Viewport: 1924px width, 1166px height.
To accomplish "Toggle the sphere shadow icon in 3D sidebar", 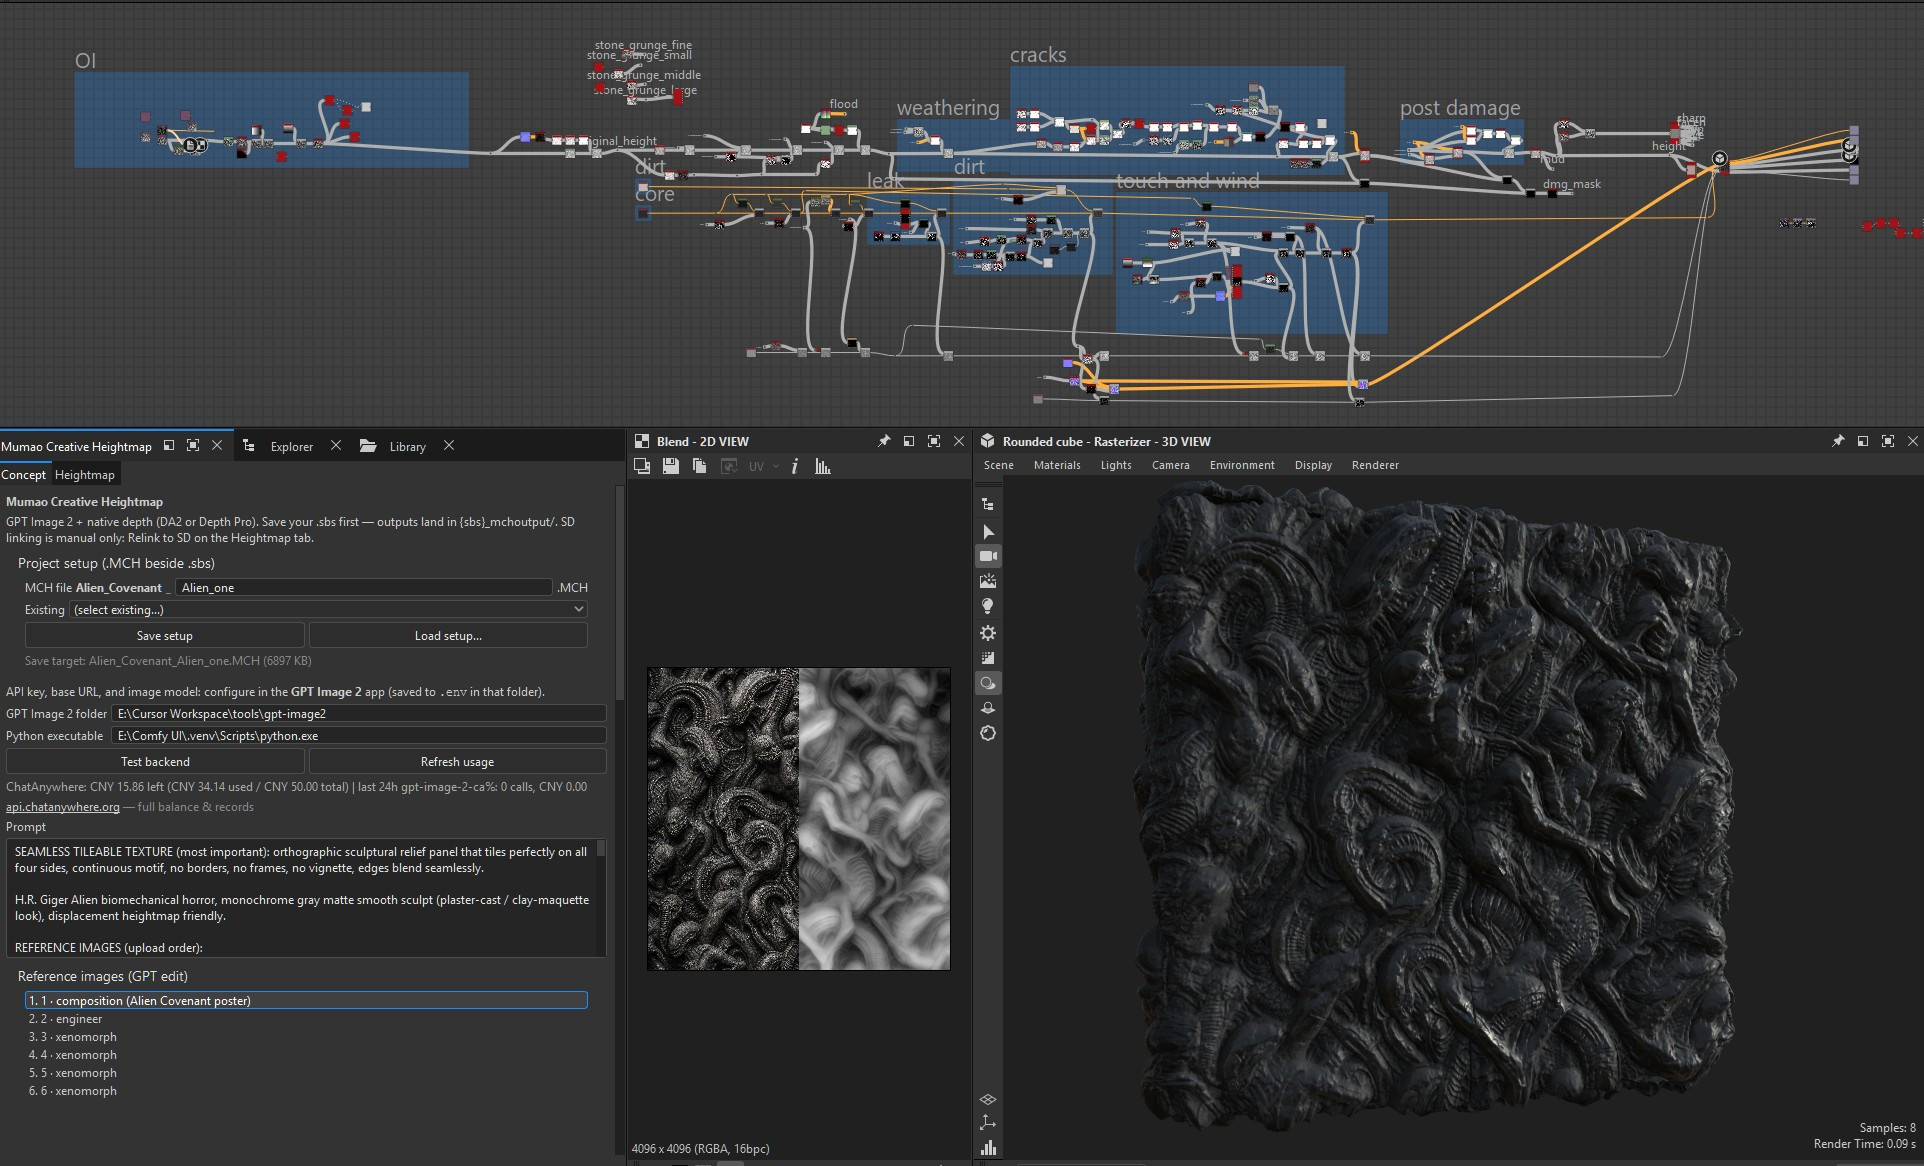I will click(x=988, y=683).
